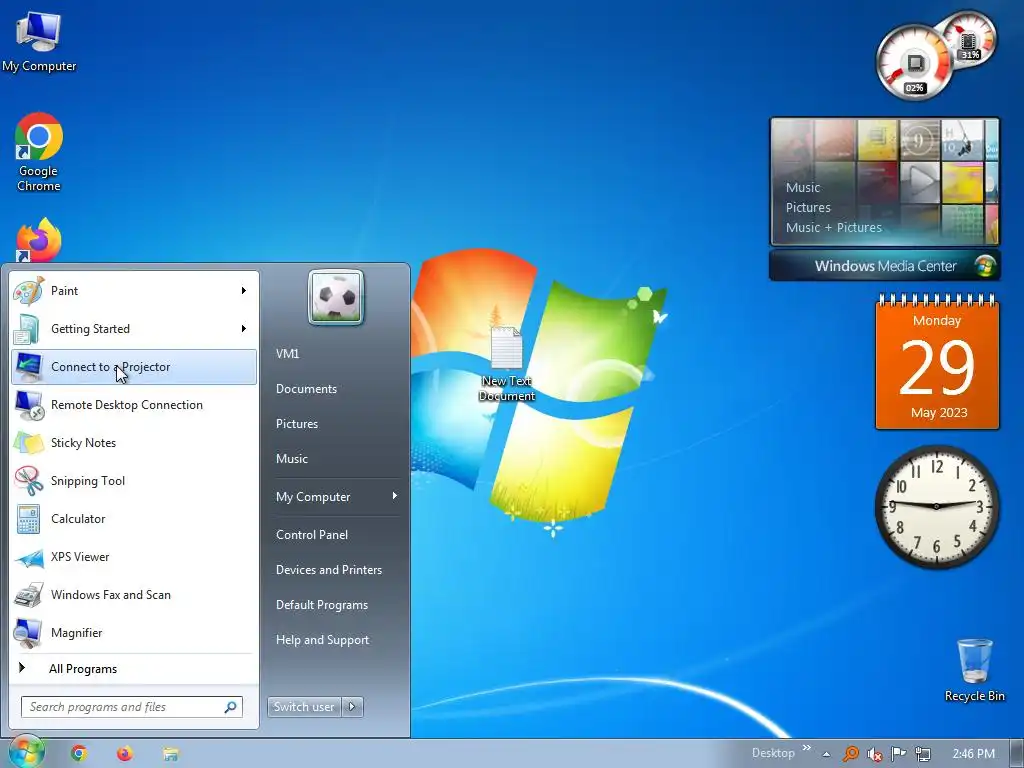Open the VM1 user folder
Viewport: 1024px width, 768px height.
point(287,354)
